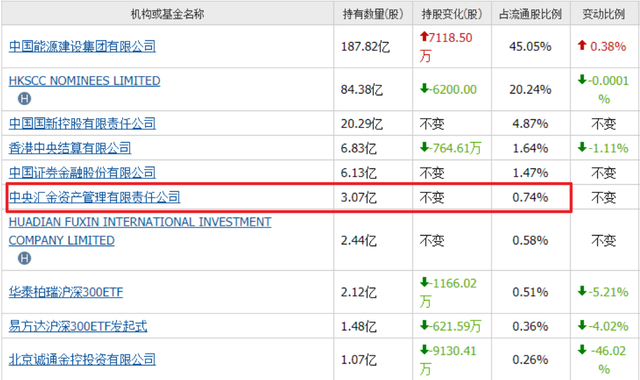The width and height of the screenshot is (640, 380).
Task: Select holding amount 84.38亿
Action: (362, 89)
